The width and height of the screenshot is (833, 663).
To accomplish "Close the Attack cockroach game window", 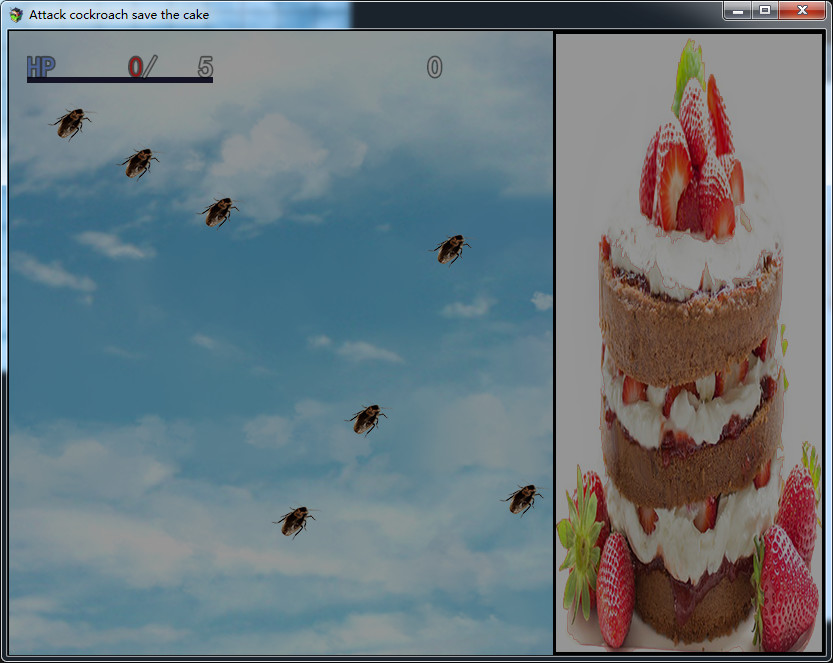I will [x=802, y=11].
